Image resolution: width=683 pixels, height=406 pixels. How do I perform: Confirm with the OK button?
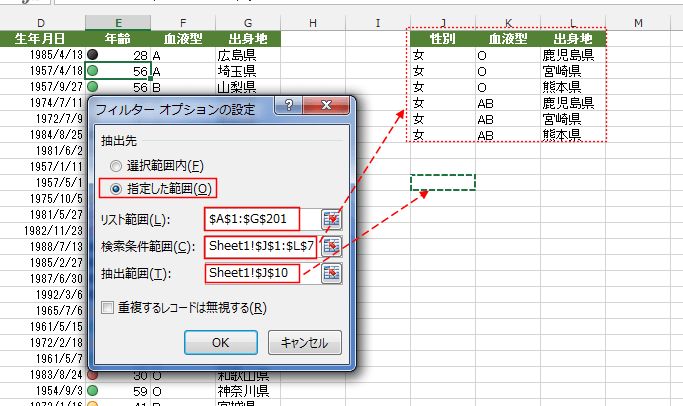point(220,342)
